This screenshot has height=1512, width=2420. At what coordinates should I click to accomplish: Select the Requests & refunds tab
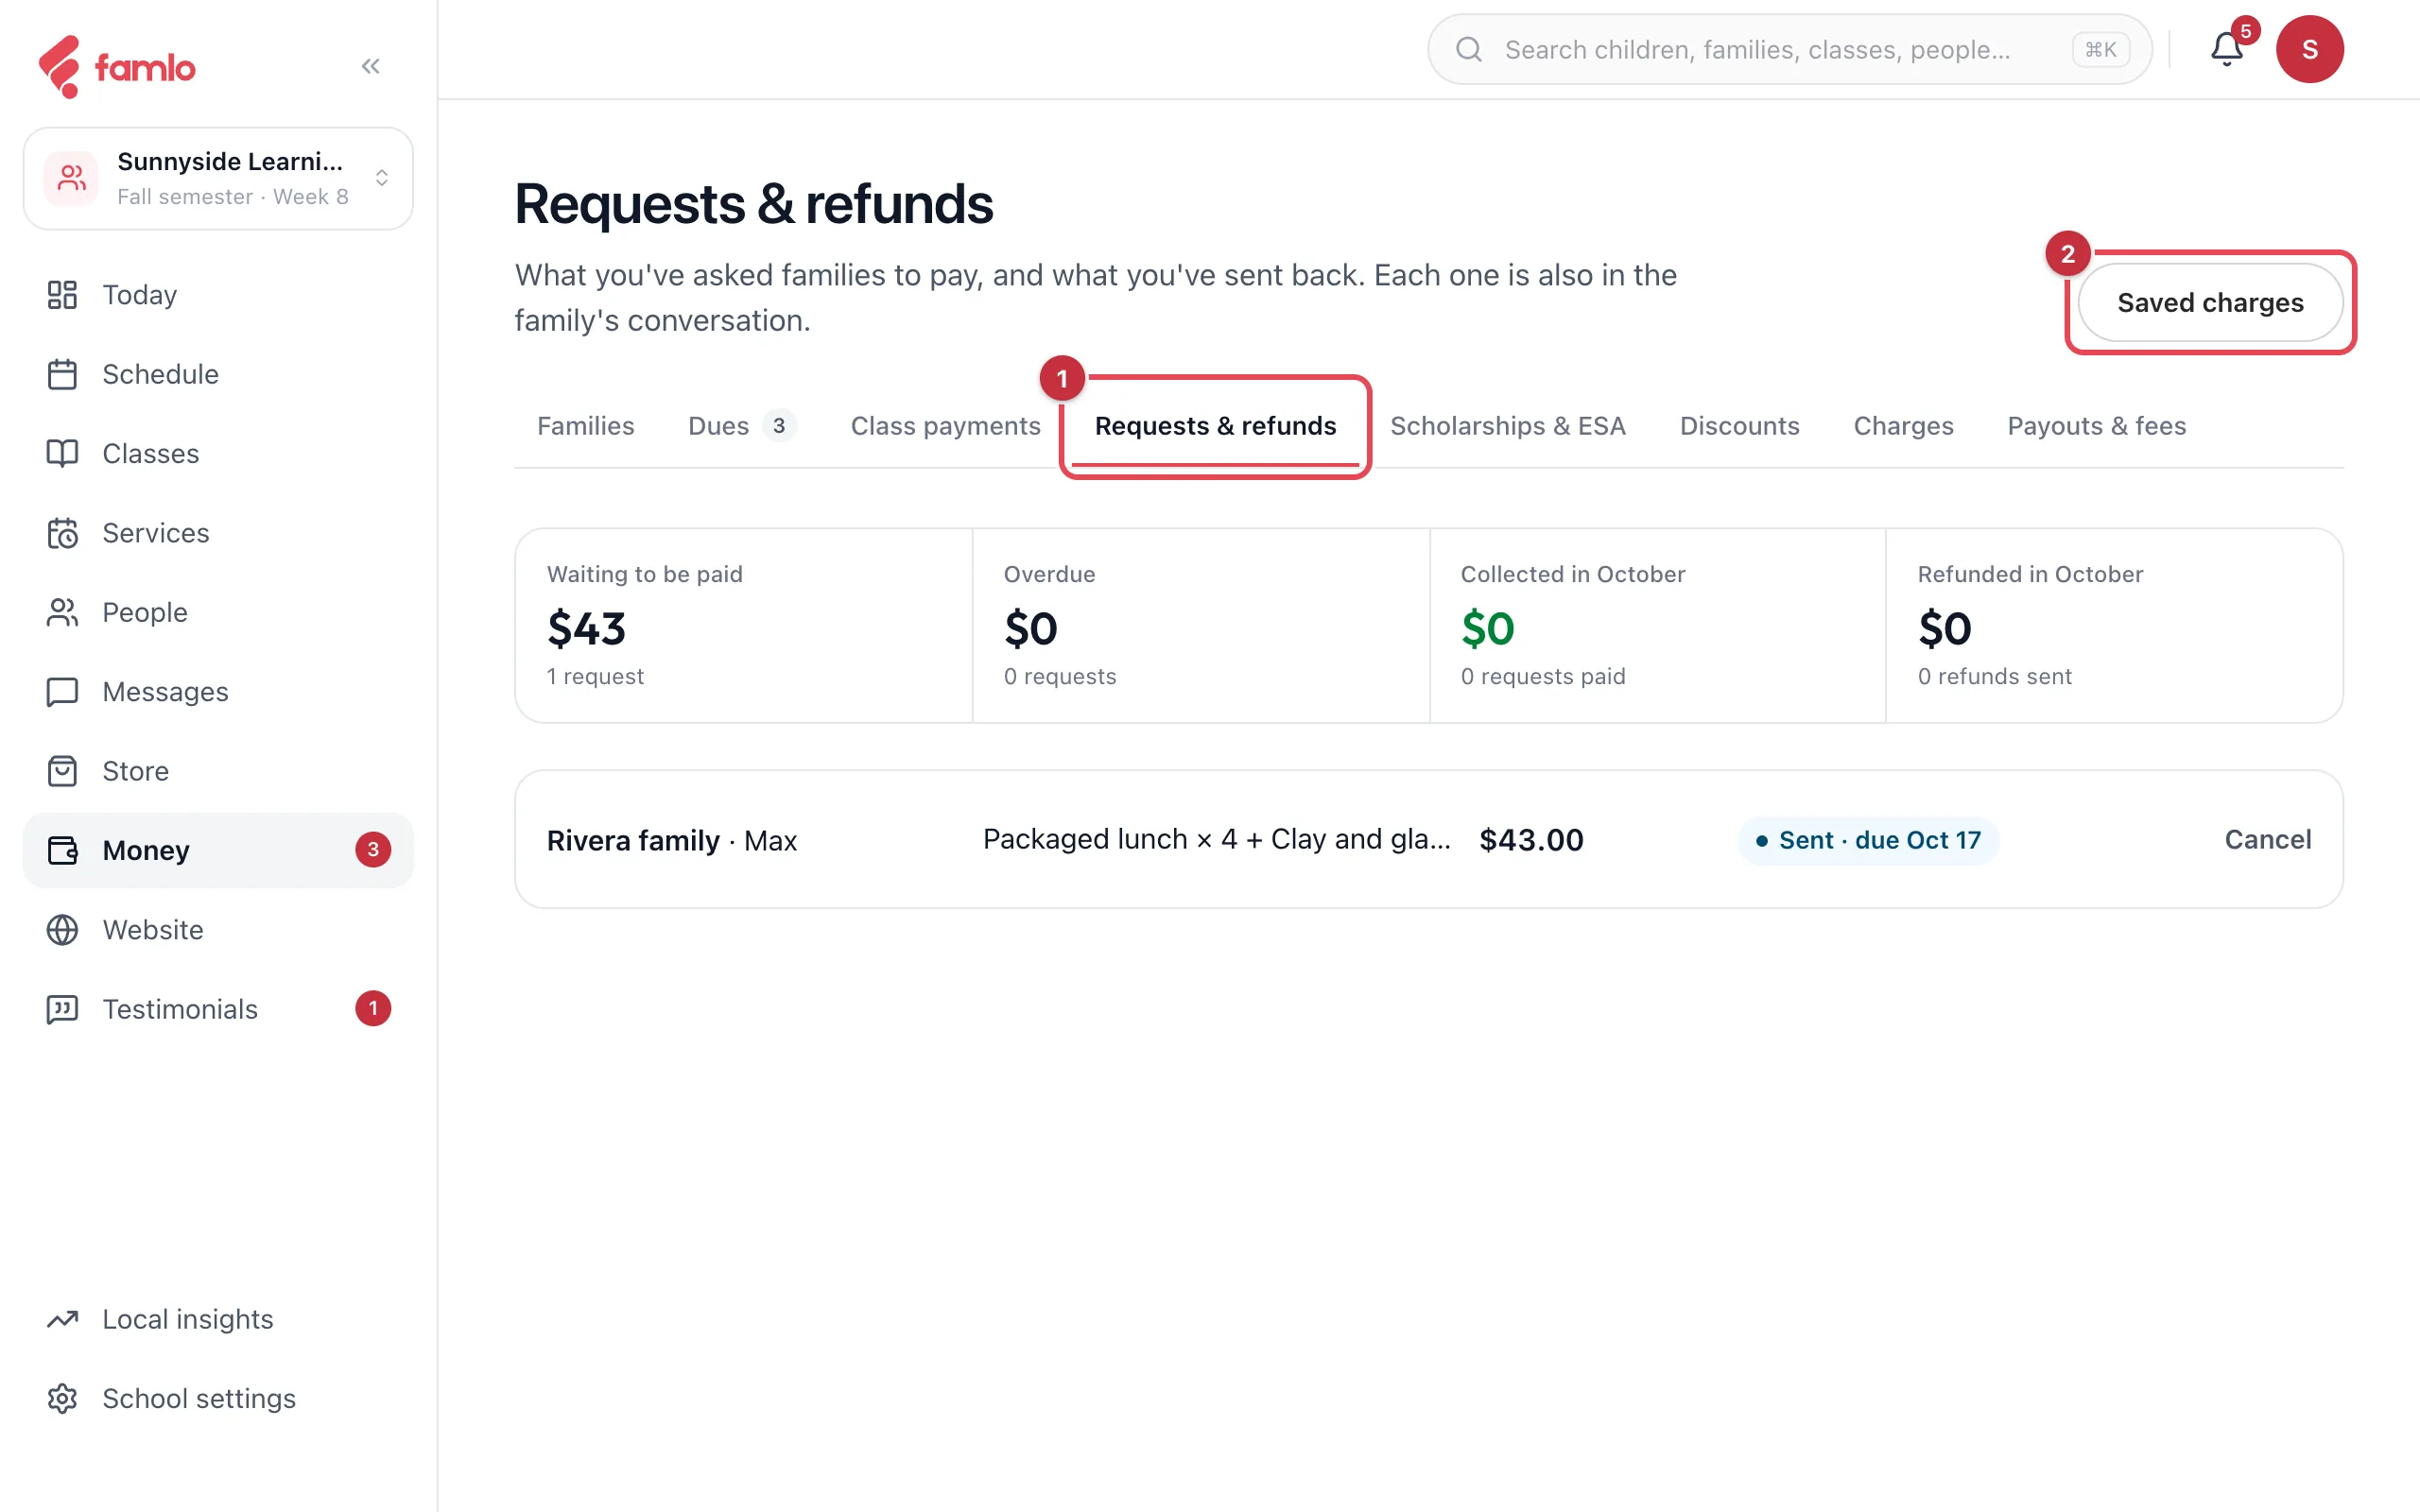pyautogui.click(x=1215, y=426)
